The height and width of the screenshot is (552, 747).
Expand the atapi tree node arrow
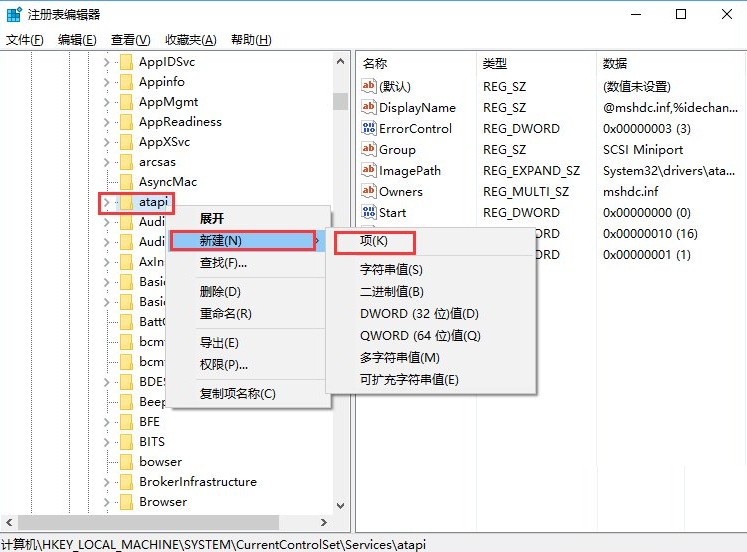pyautogui.click(x=107, y=202)
